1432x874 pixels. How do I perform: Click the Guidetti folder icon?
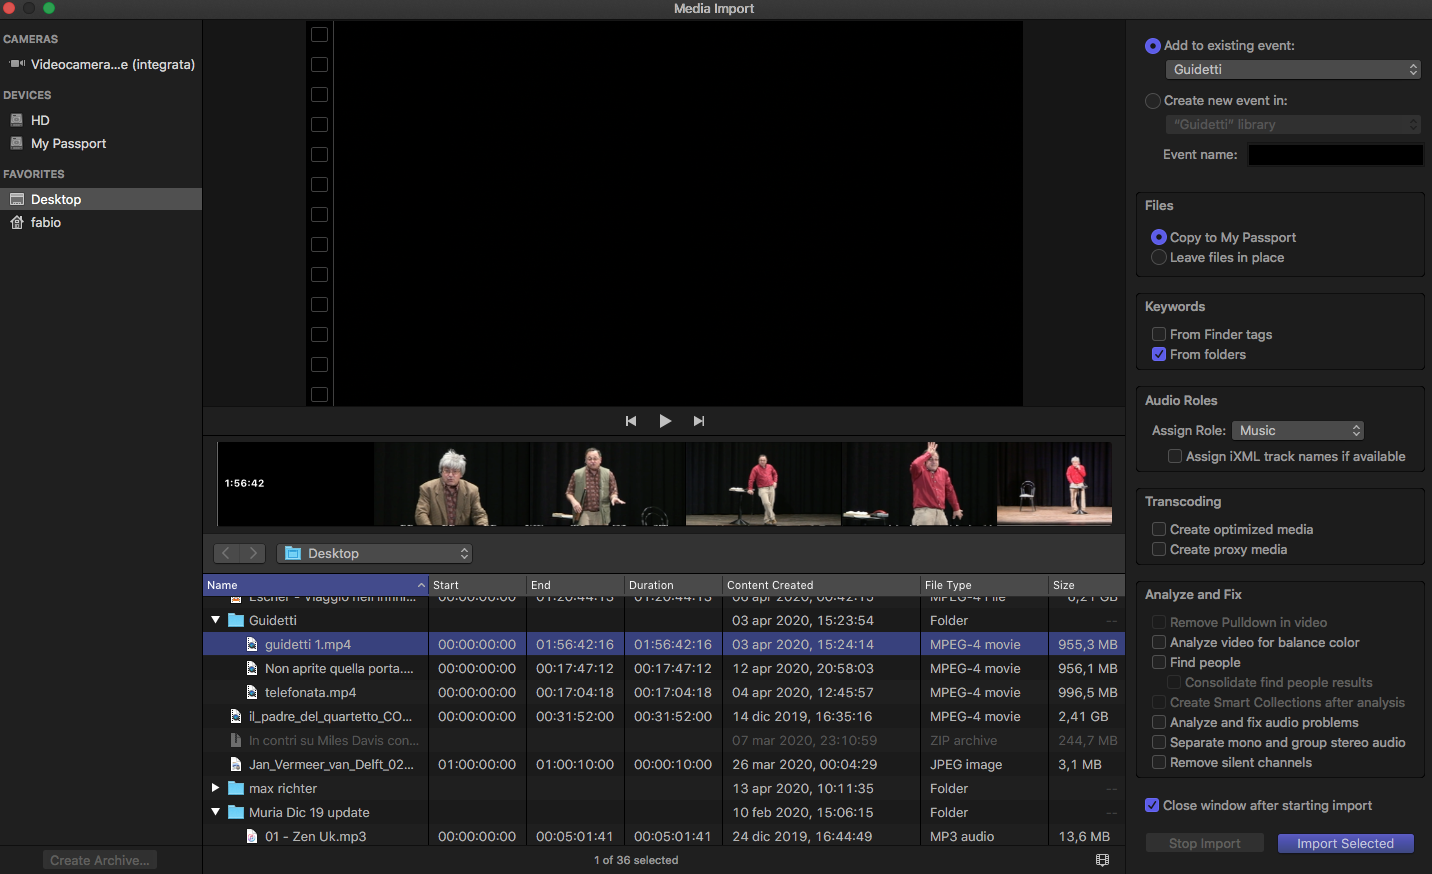coord(236,620)
